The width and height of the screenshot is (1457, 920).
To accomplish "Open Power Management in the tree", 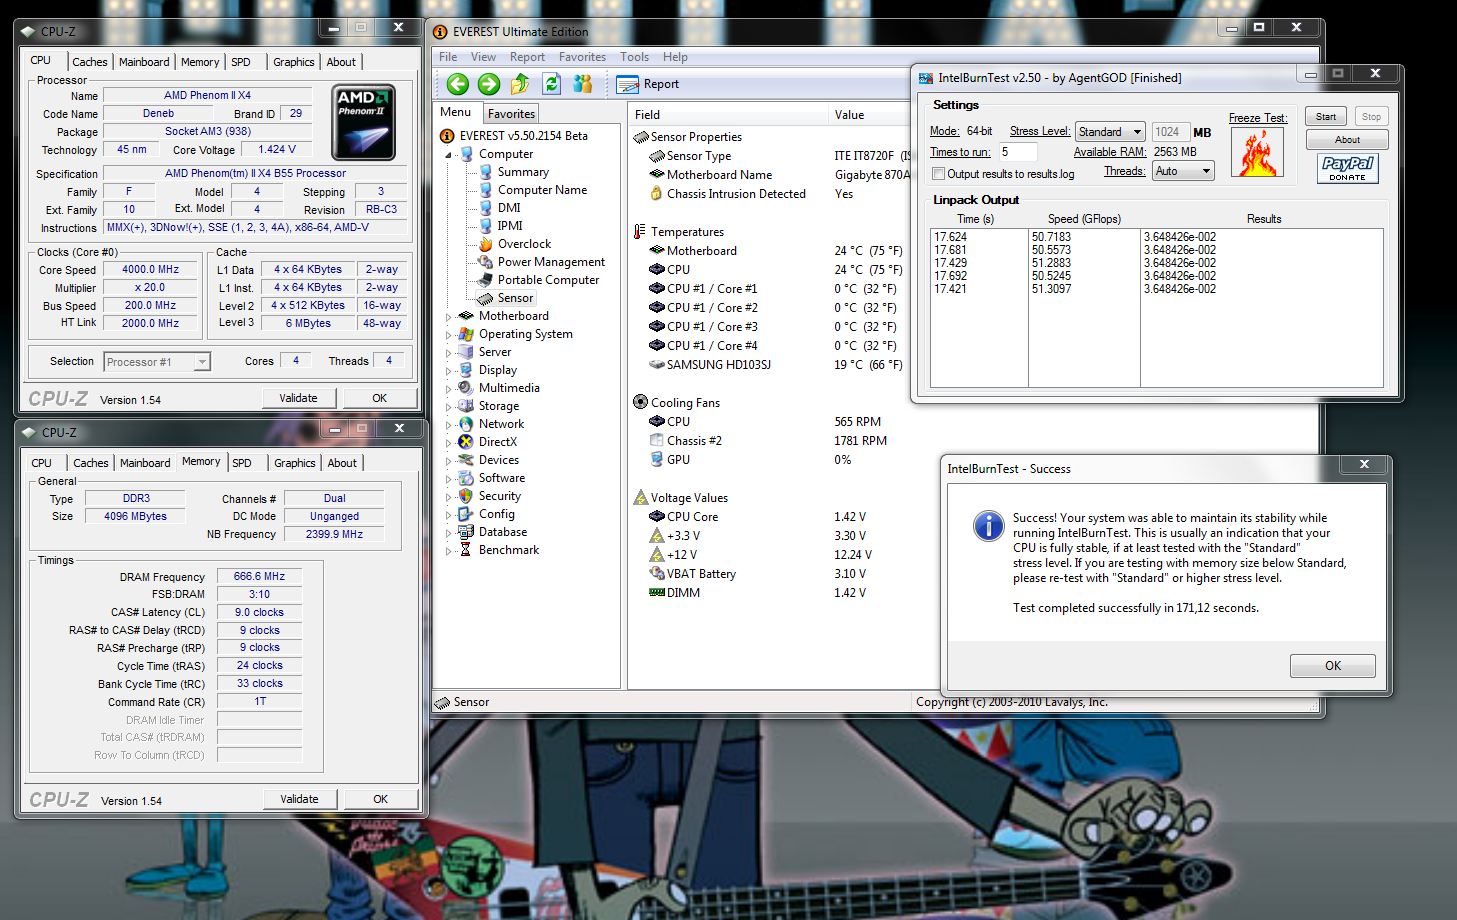I will pyautogui.click(x=551, y=262).
